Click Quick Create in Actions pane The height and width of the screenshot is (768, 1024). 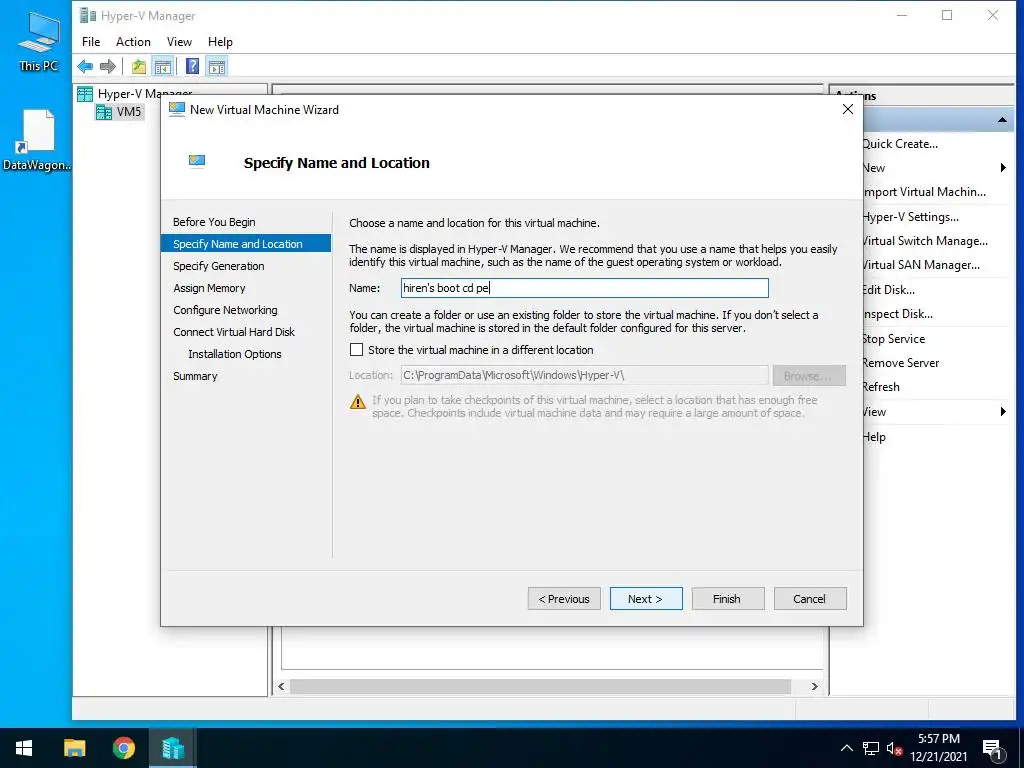(x=900, y=144)
